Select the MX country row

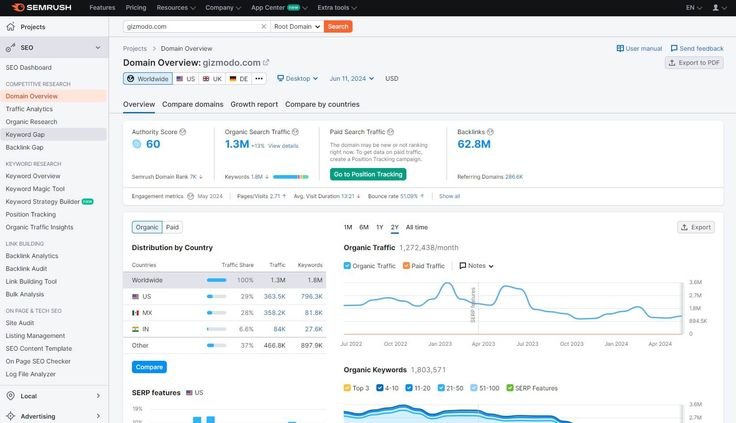point(224,313)
